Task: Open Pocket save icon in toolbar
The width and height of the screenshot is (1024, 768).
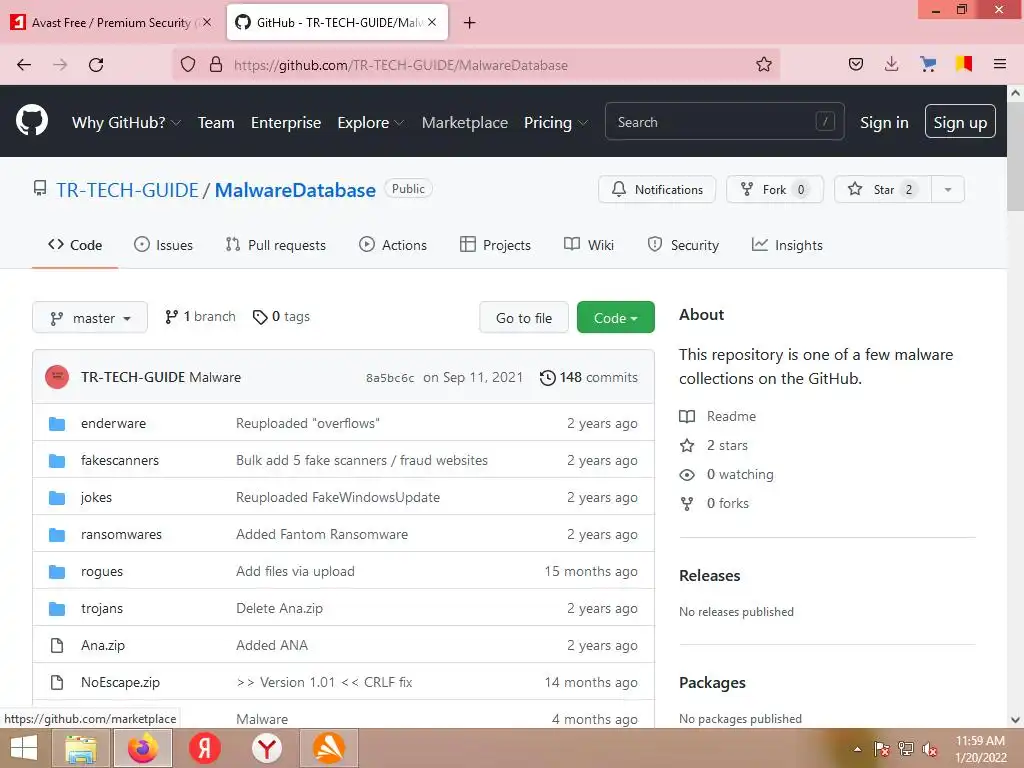Action: coord(856,64)
